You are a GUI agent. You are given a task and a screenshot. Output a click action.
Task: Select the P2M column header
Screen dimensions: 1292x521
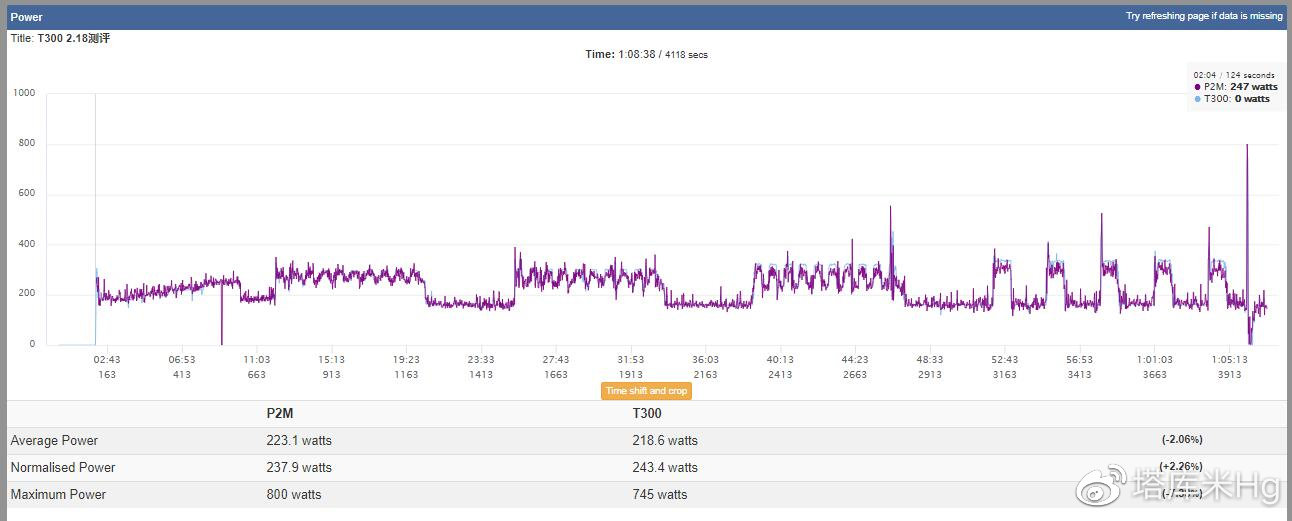coord(281,413)
